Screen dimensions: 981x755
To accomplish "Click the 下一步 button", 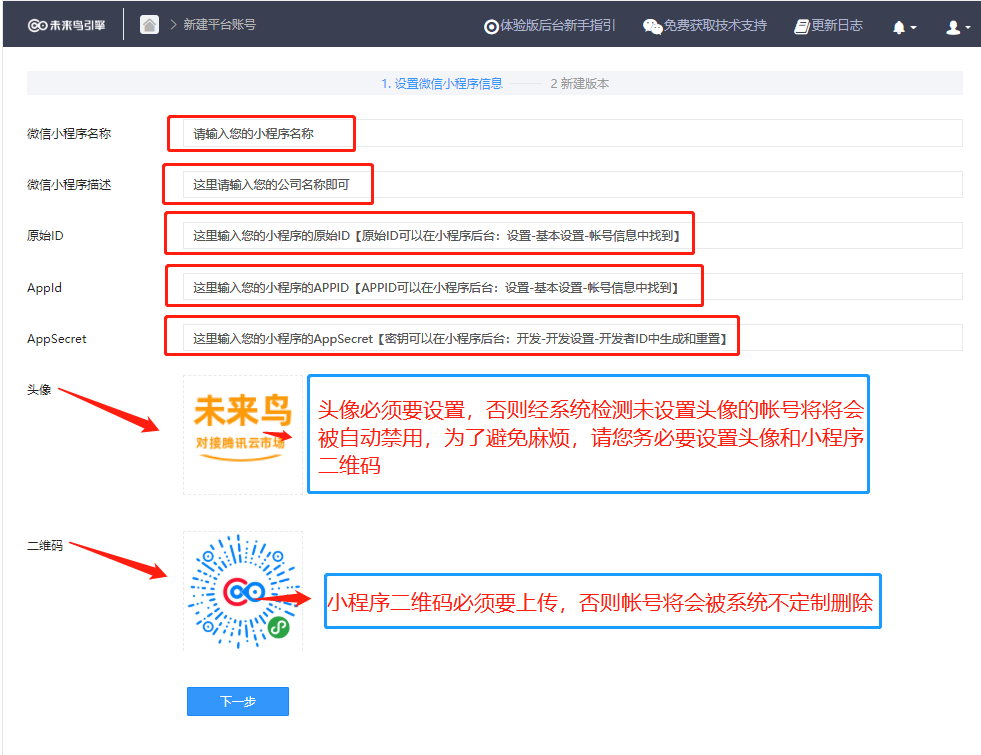I will click(238, 701).
